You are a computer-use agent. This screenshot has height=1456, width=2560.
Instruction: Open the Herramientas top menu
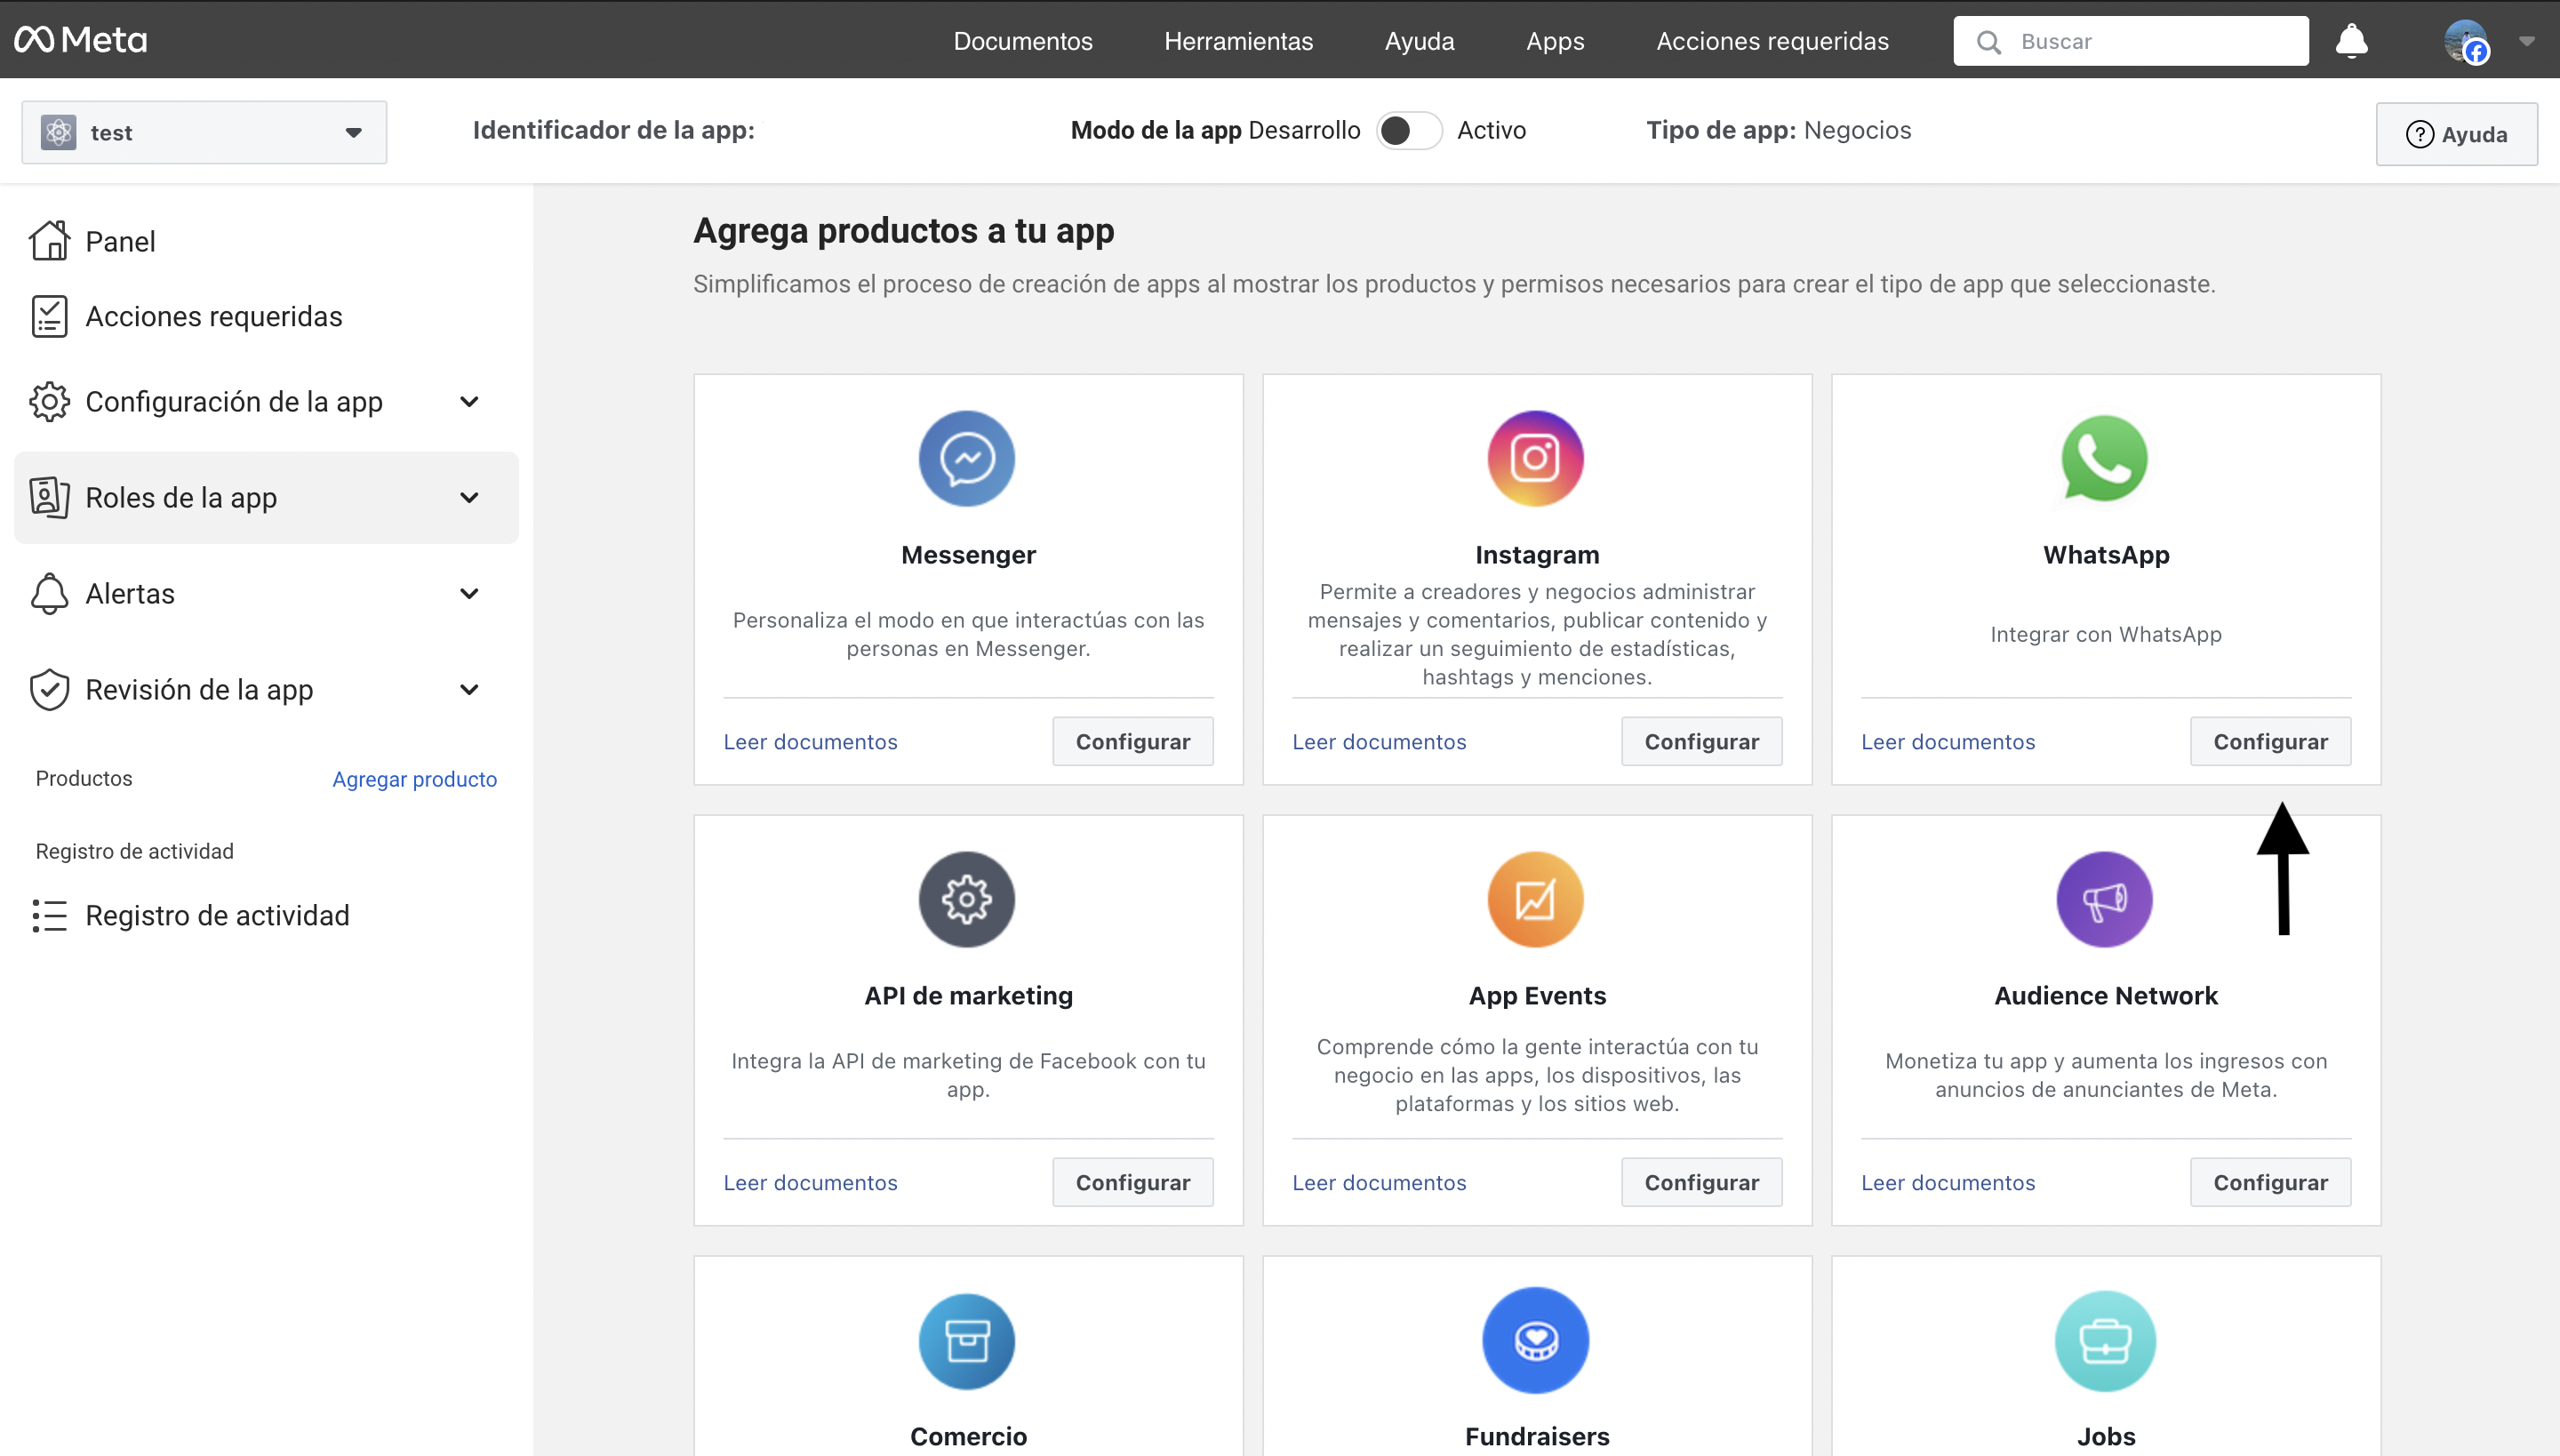[1238, 41]
